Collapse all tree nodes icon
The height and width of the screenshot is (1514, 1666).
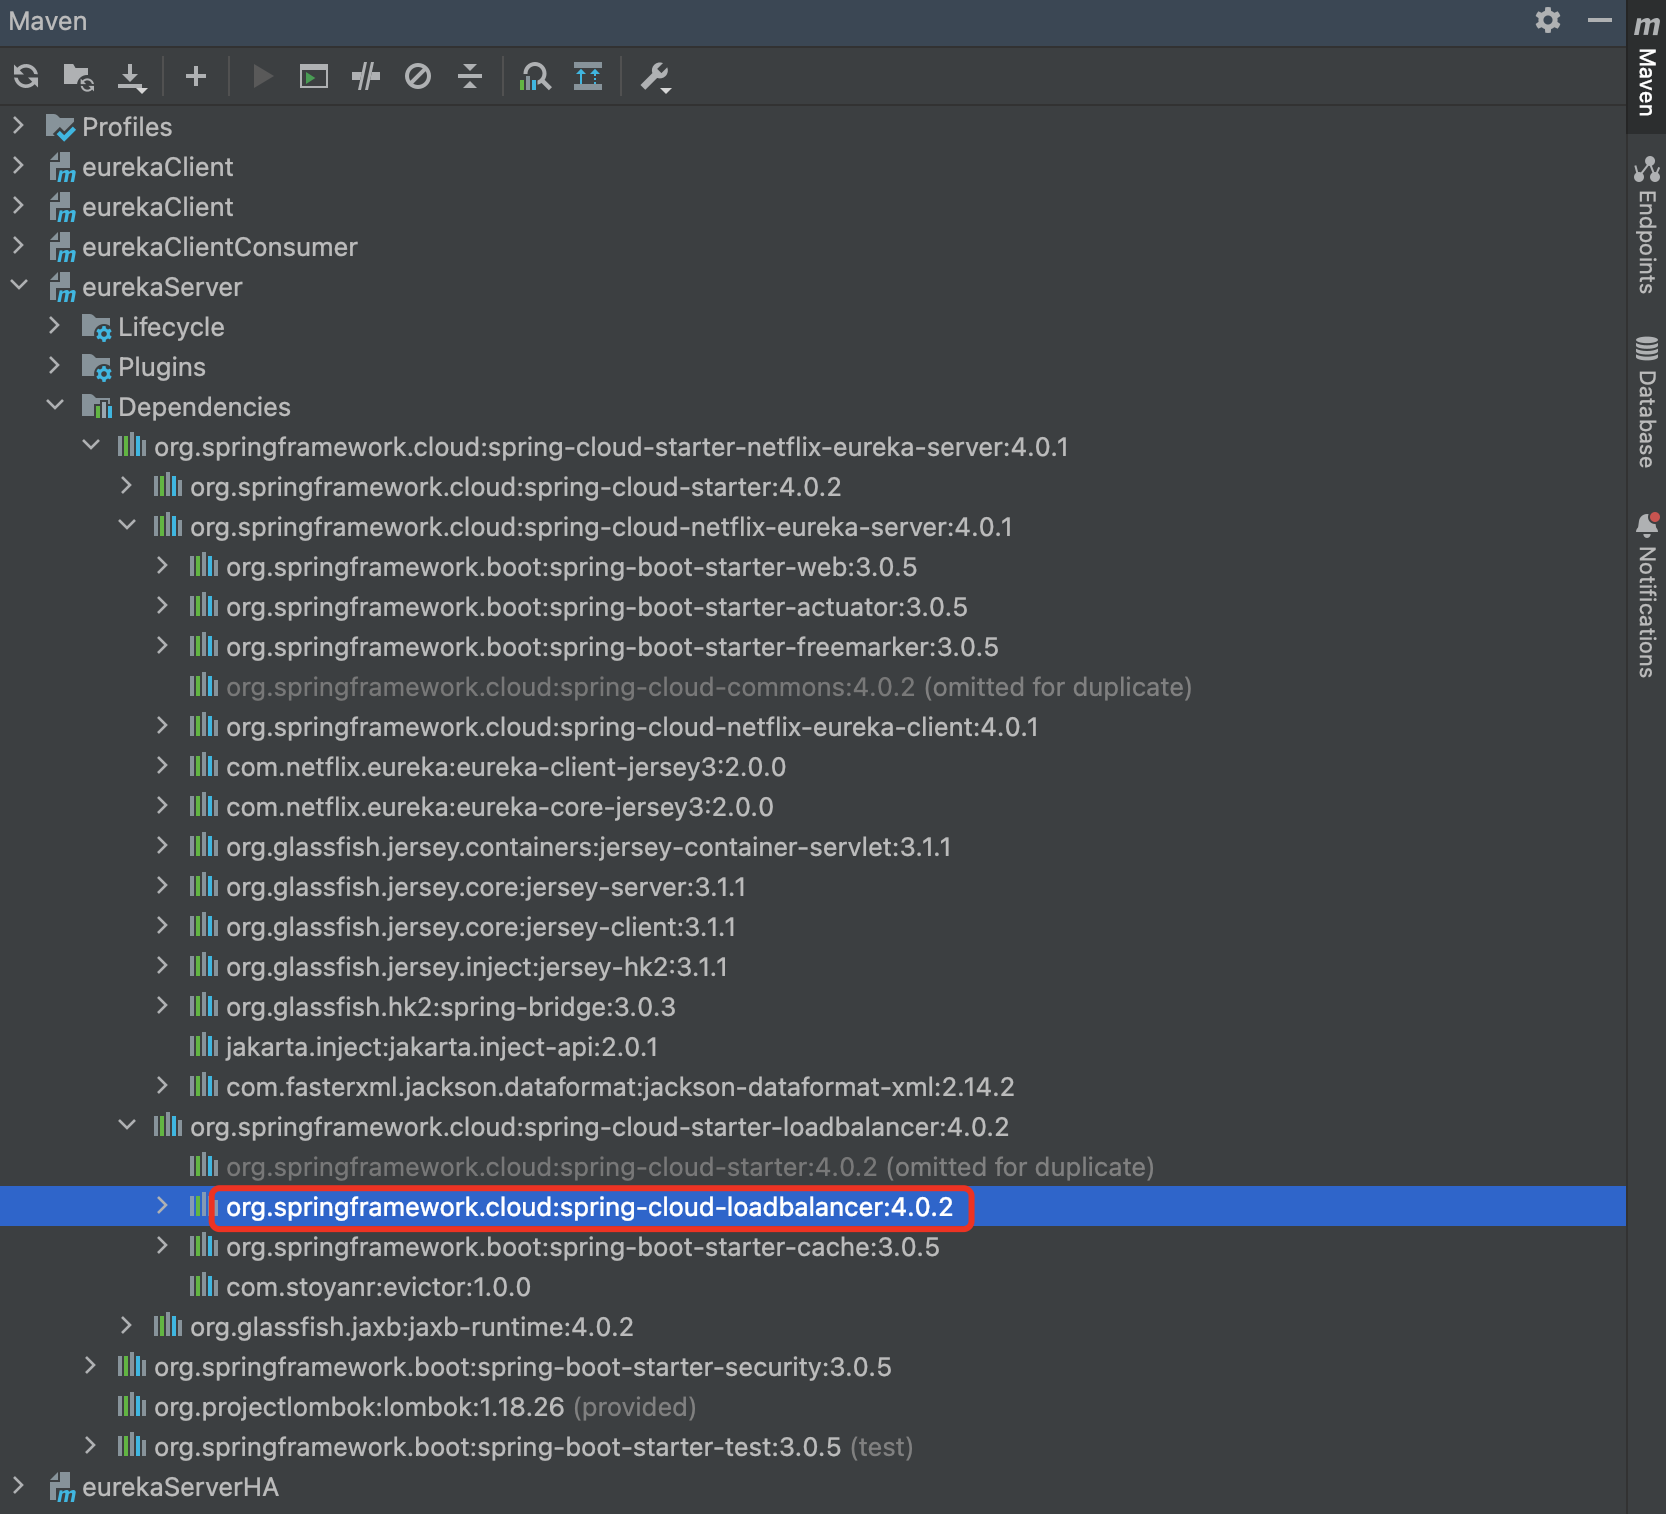pyautogui.click(x=470, y=76)
